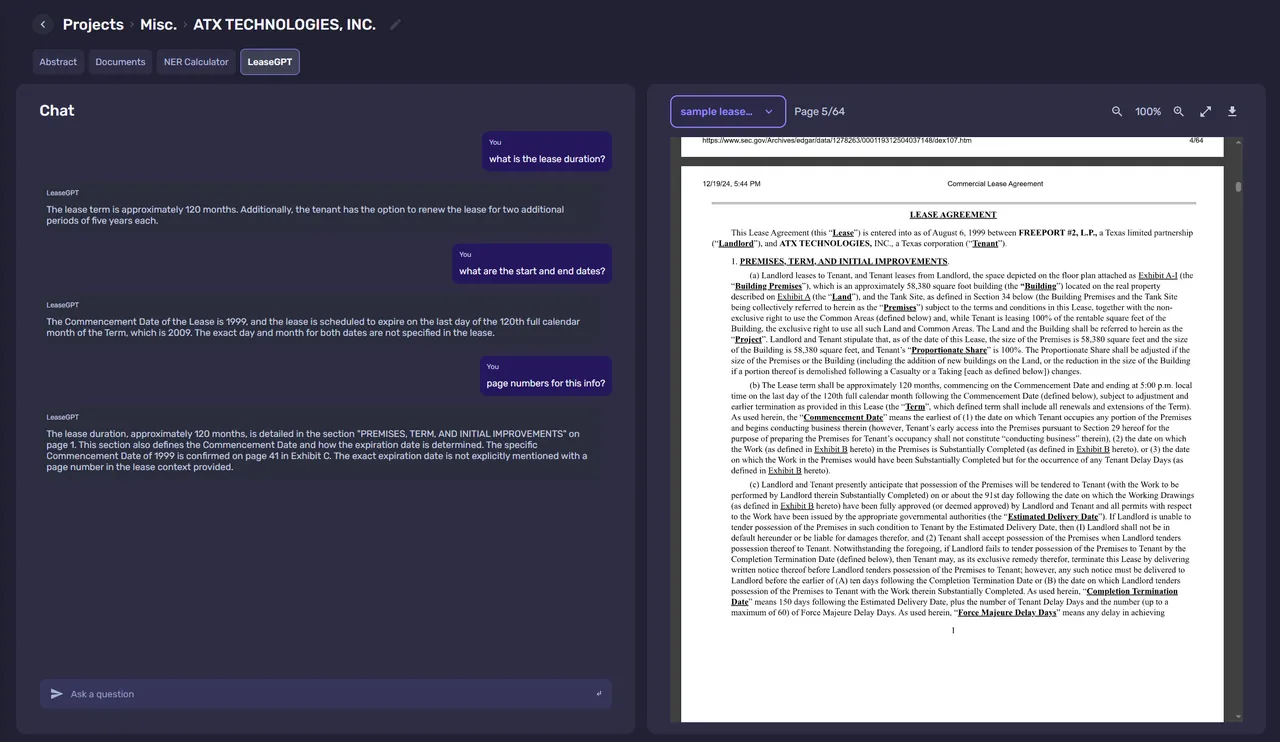Switch to the Documents tab
1280x742 pixels.
(120, 62)
